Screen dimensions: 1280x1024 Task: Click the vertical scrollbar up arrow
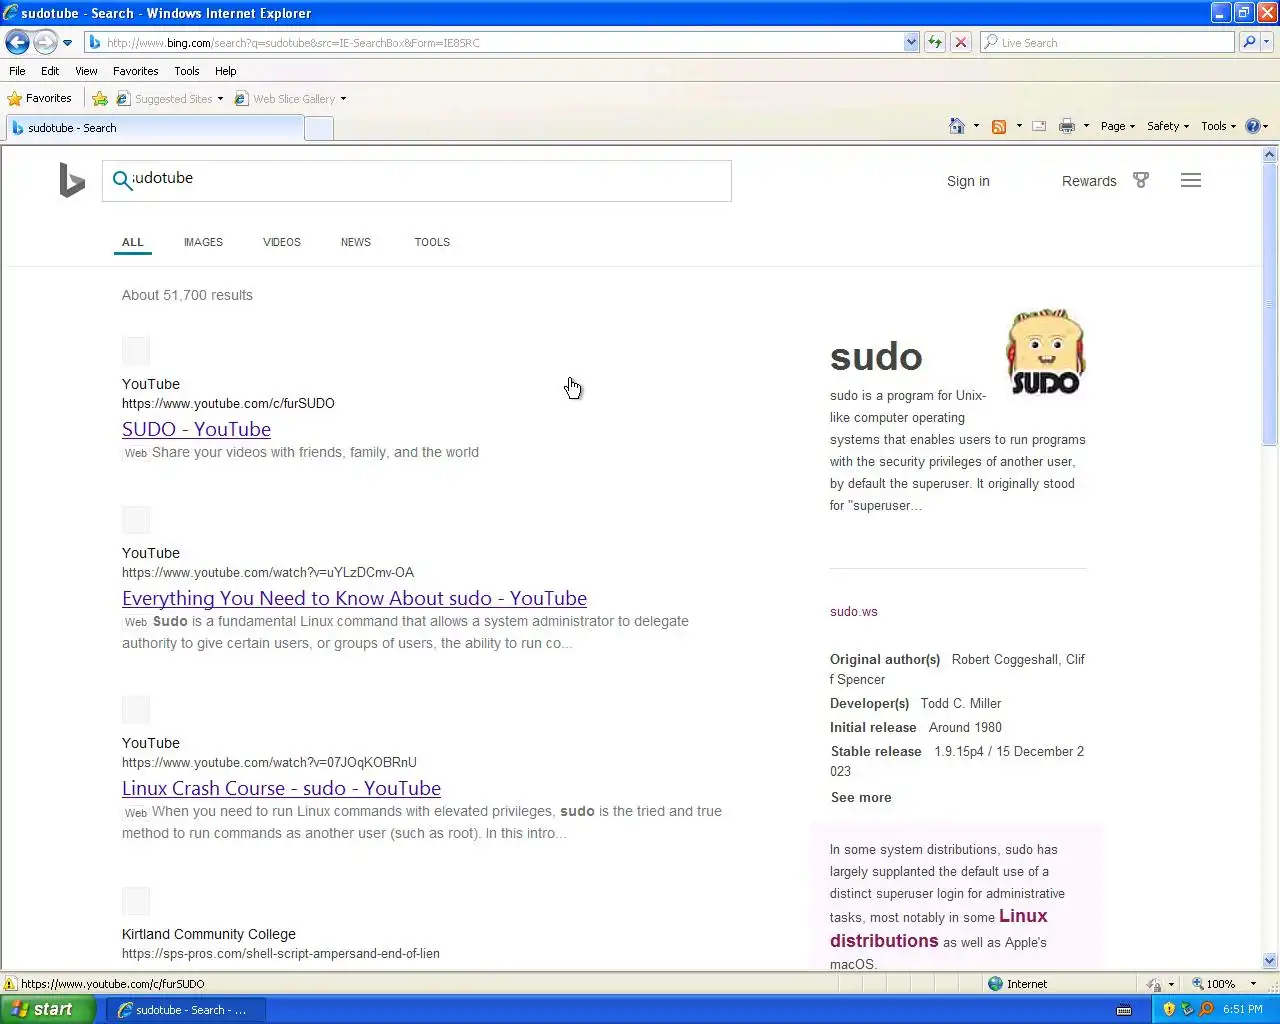point(1270,155)
